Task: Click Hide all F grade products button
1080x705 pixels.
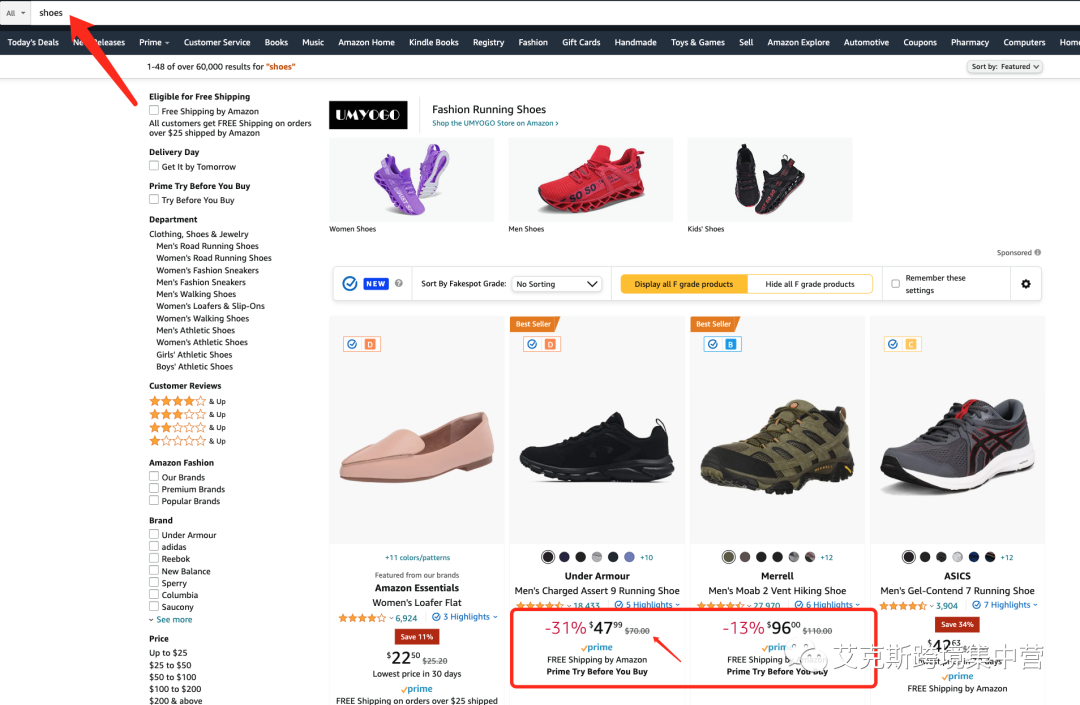Action: 809,284
